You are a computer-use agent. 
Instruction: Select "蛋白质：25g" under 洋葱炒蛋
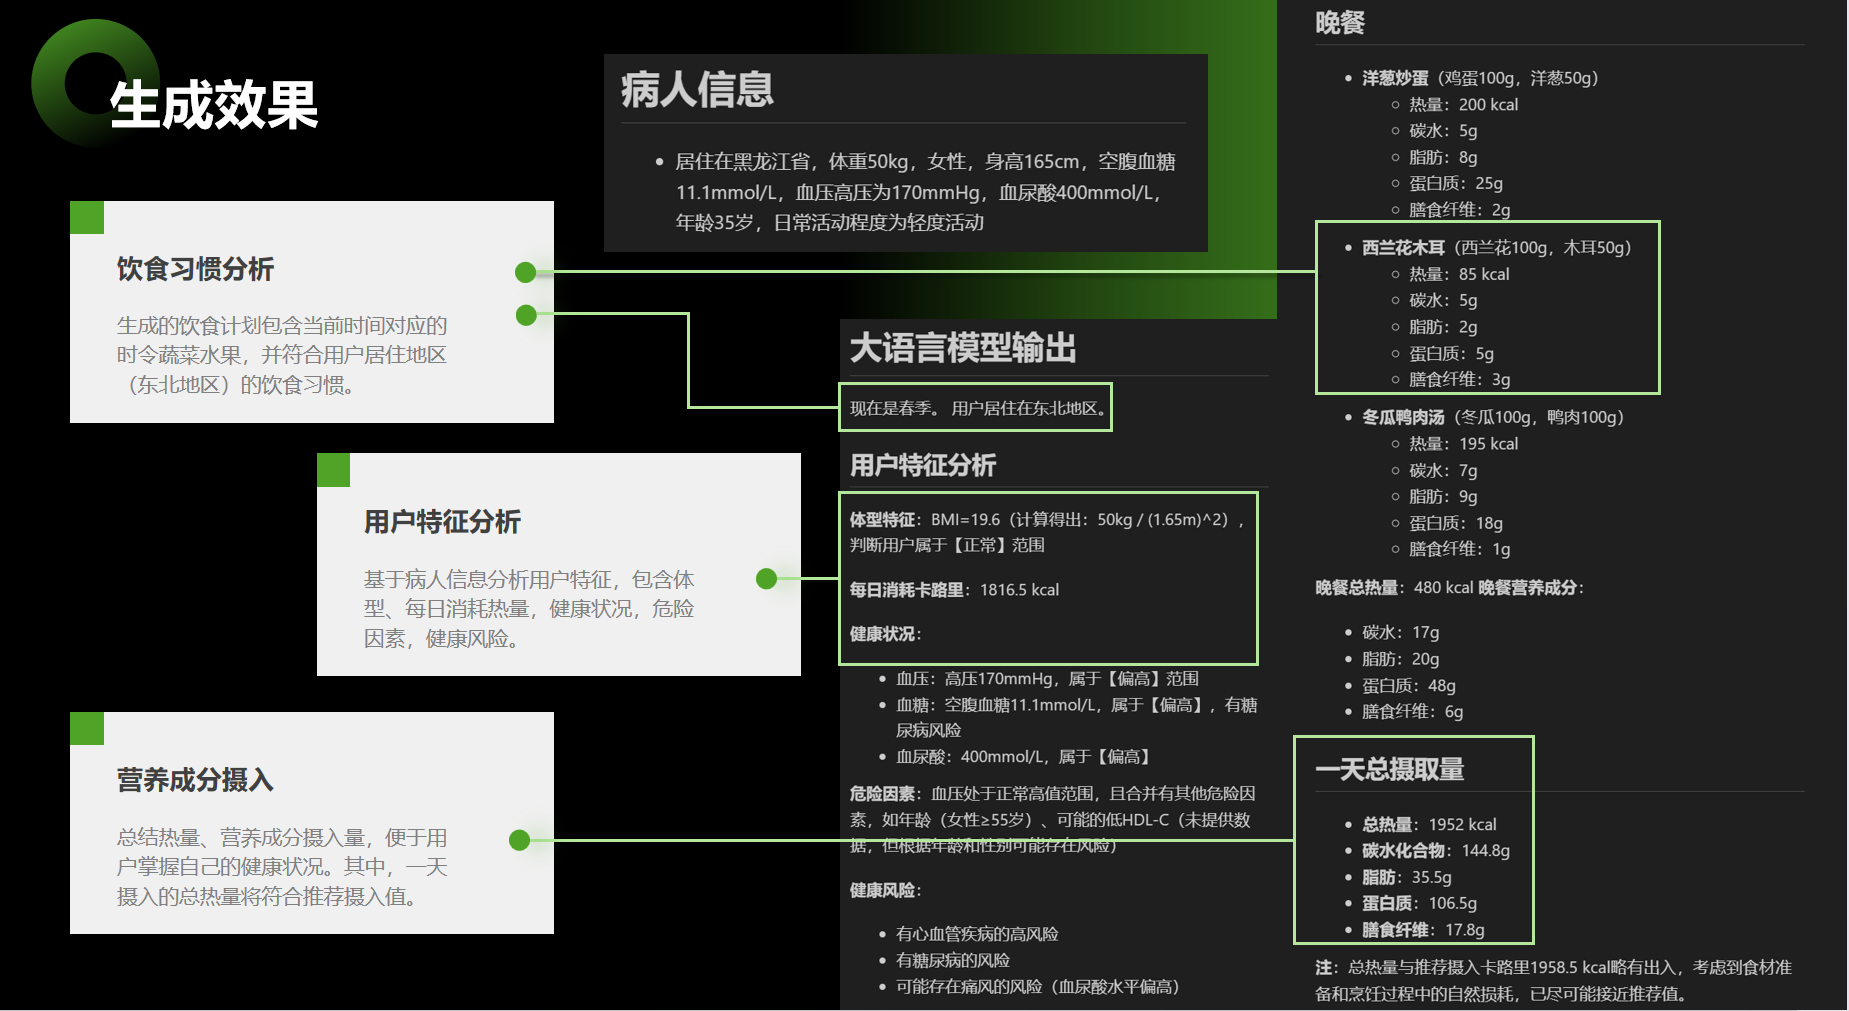pyautogui.click(x=1456, y=183)
